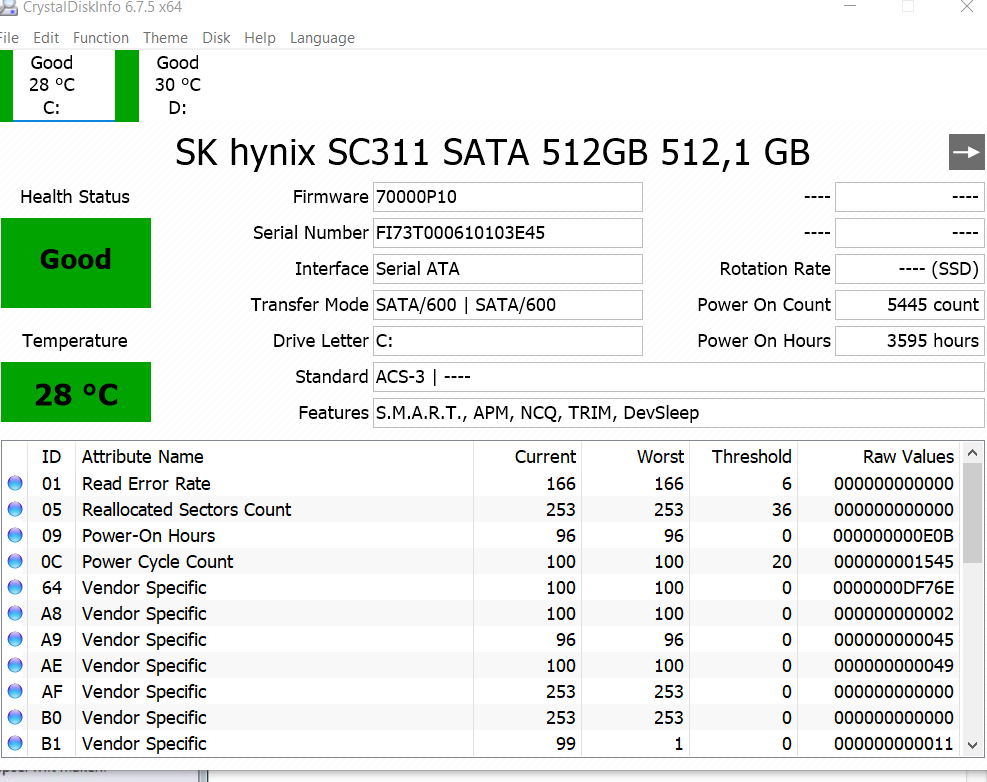Click the Worst column header
The image size is (987, 782).
coord(635,456)
